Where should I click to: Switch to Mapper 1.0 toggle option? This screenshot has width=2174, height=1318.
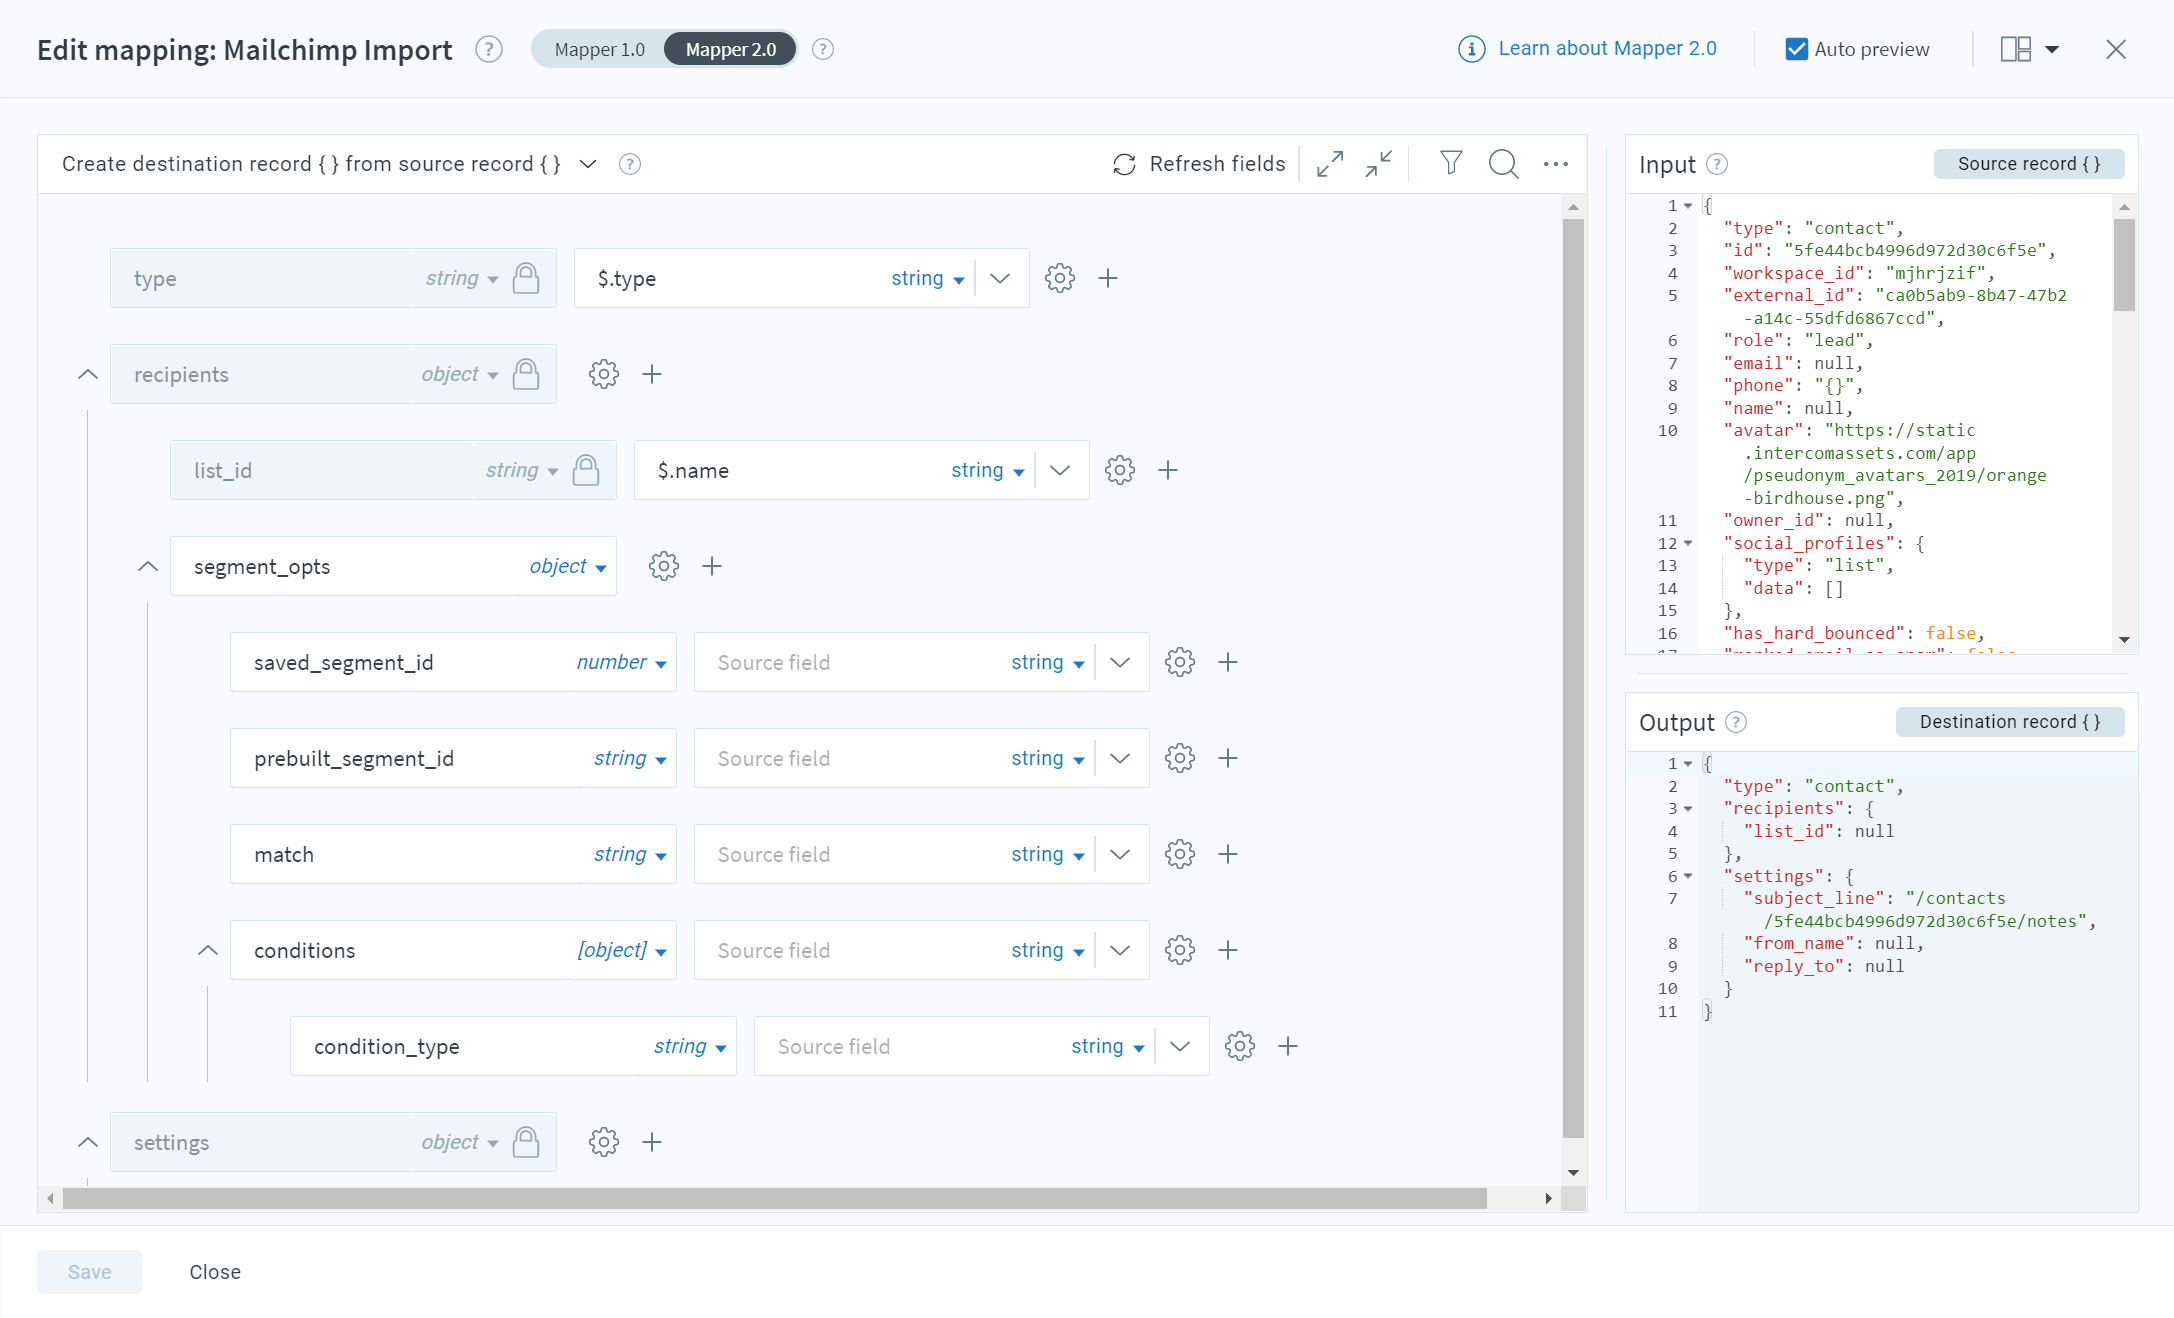[x=599, y=49]
